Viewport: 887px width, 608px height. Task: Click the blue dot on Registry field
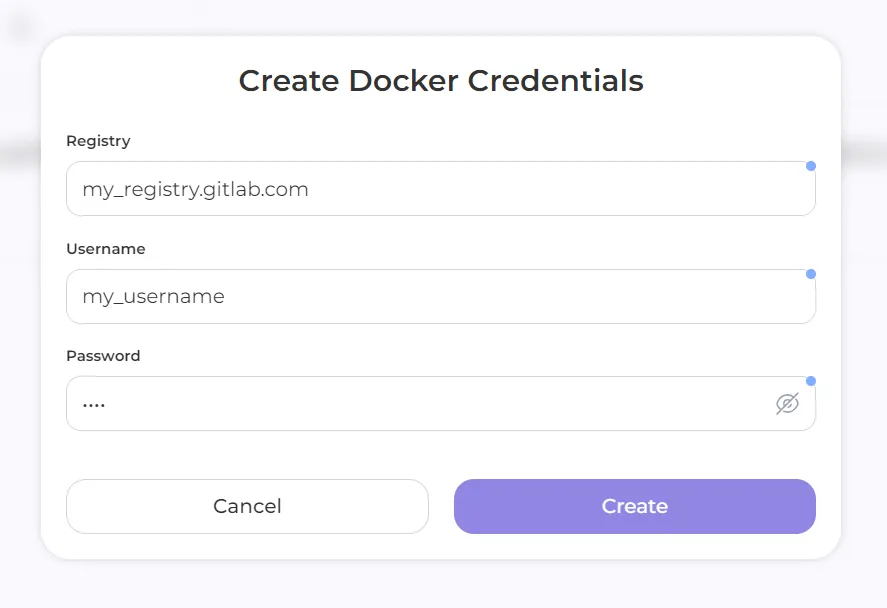[x=811, y=166]
